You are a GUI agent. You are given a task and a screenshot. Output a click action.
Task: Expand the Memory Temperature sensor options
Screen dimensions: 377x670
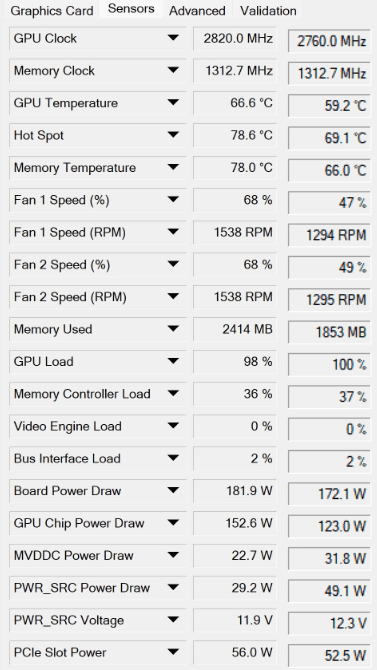click(x=173, y=168)
